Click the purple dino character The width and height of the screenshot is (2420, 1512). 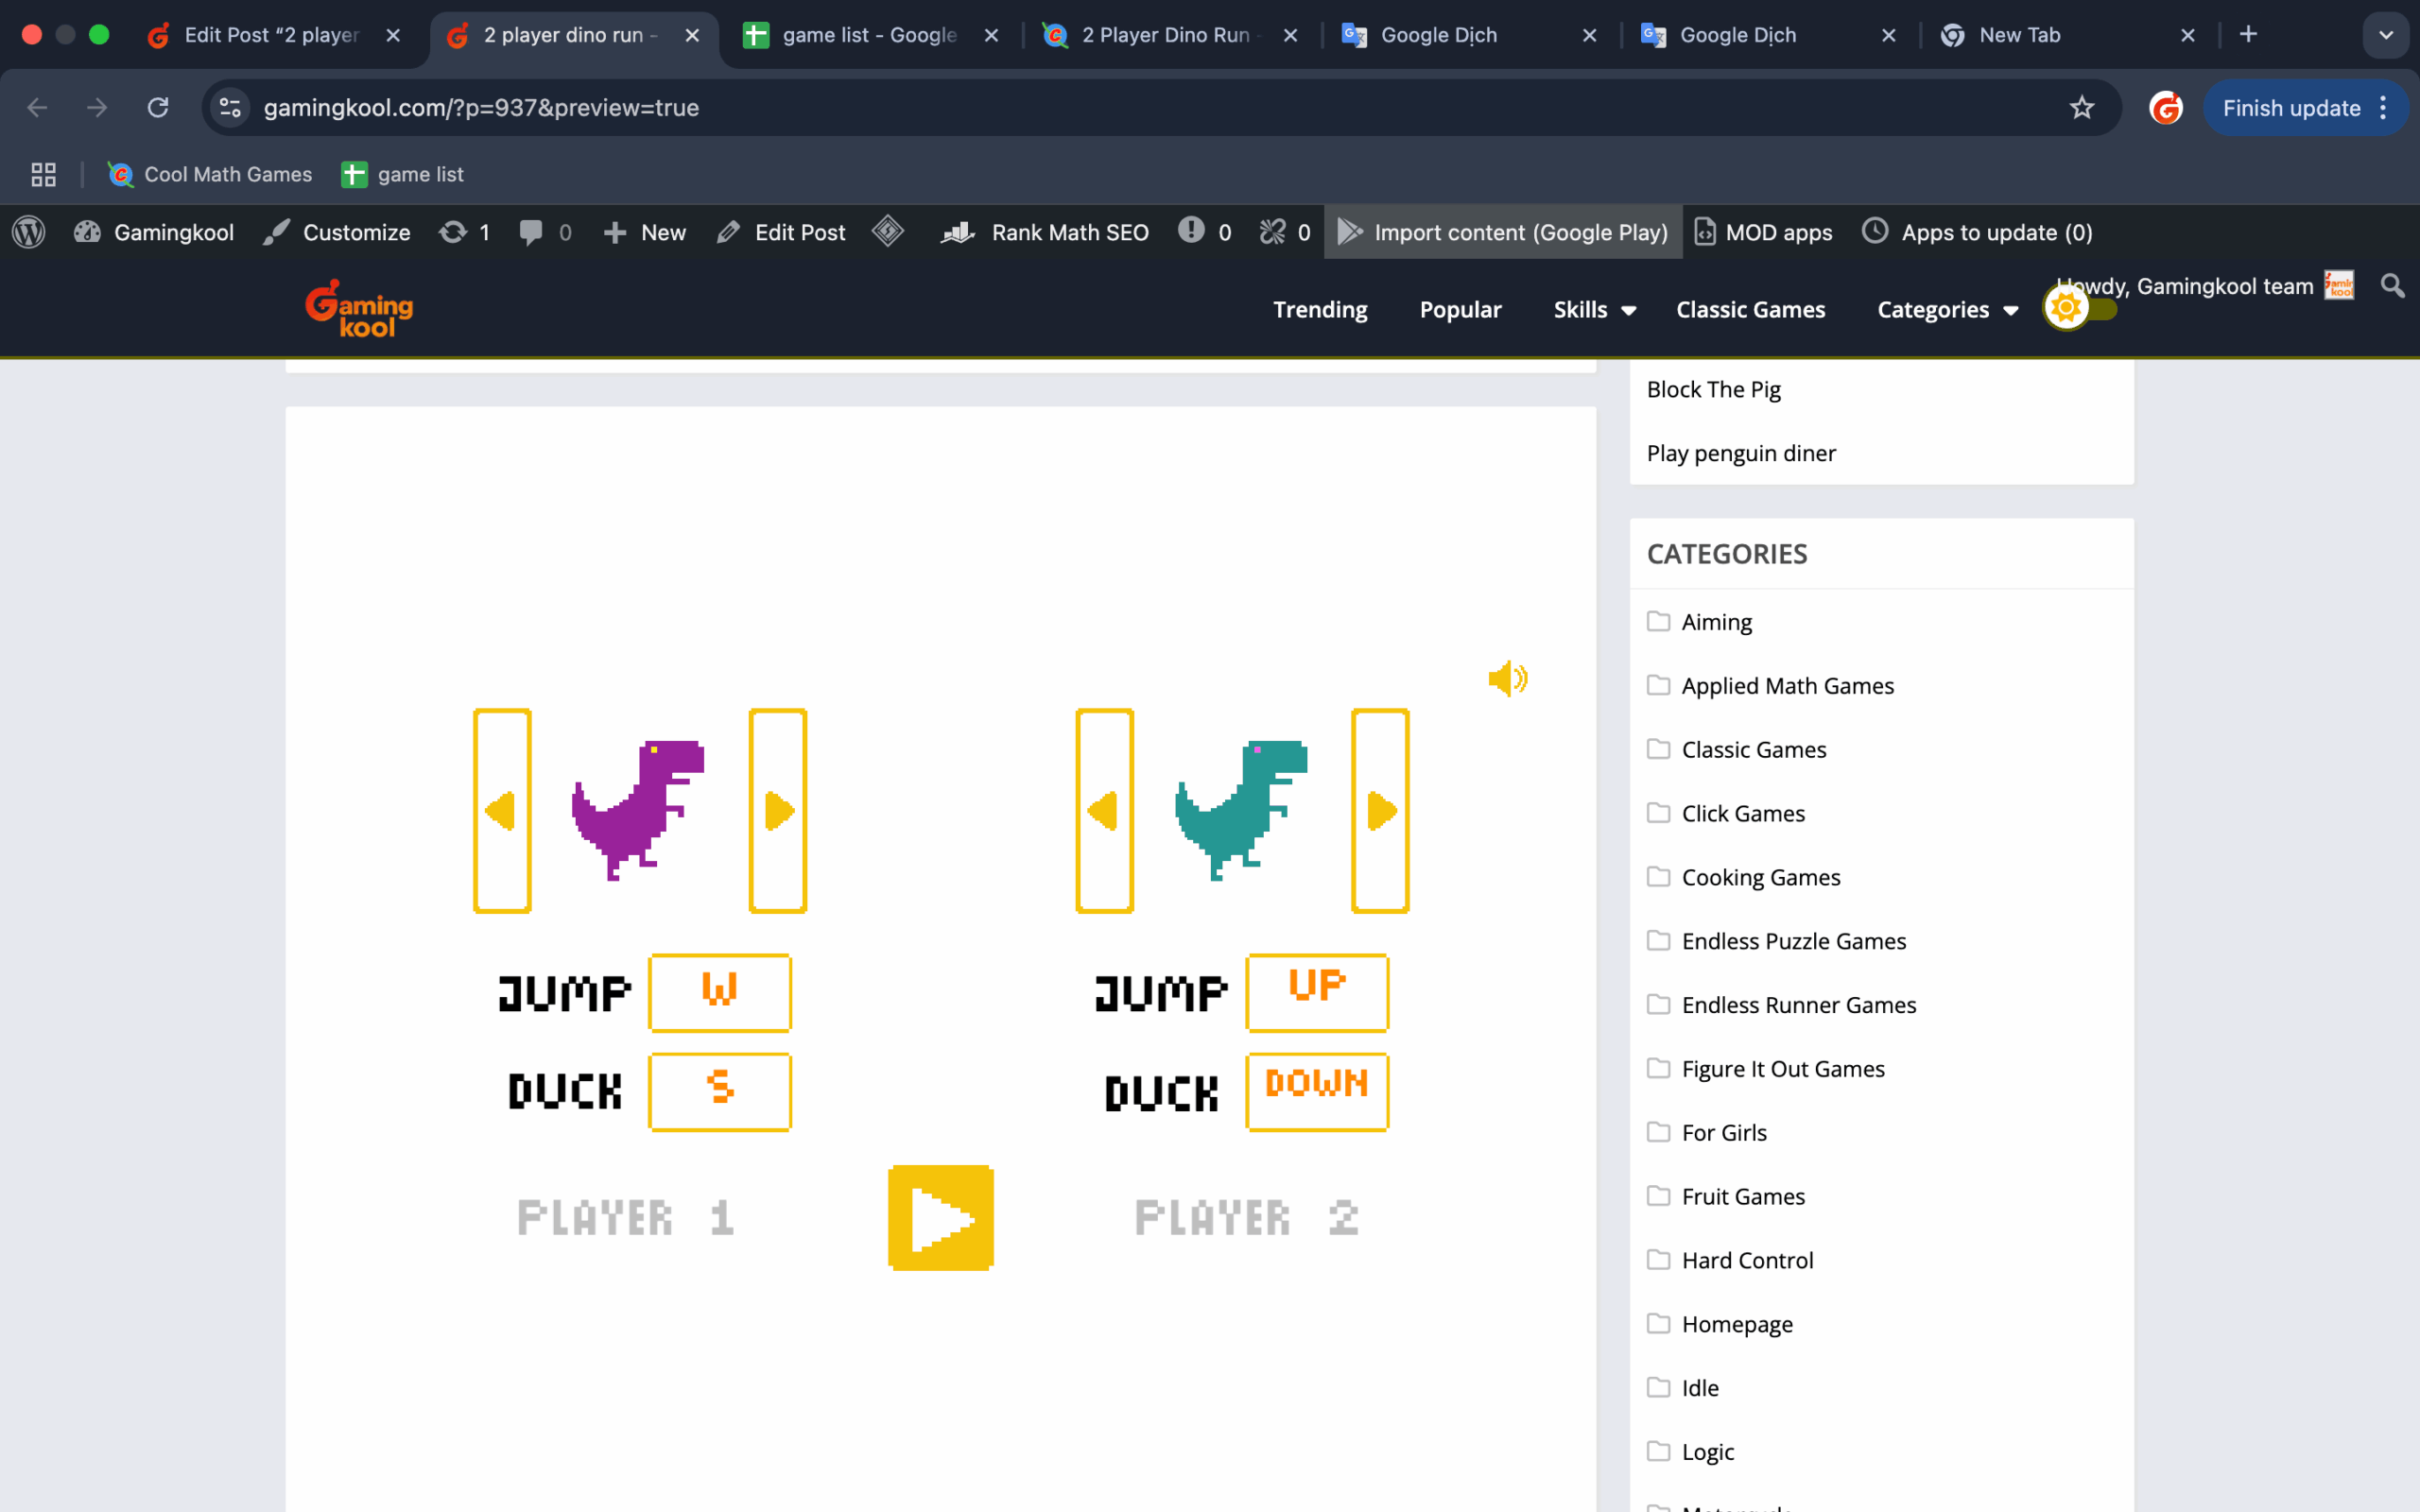click(x=638, y=810)
